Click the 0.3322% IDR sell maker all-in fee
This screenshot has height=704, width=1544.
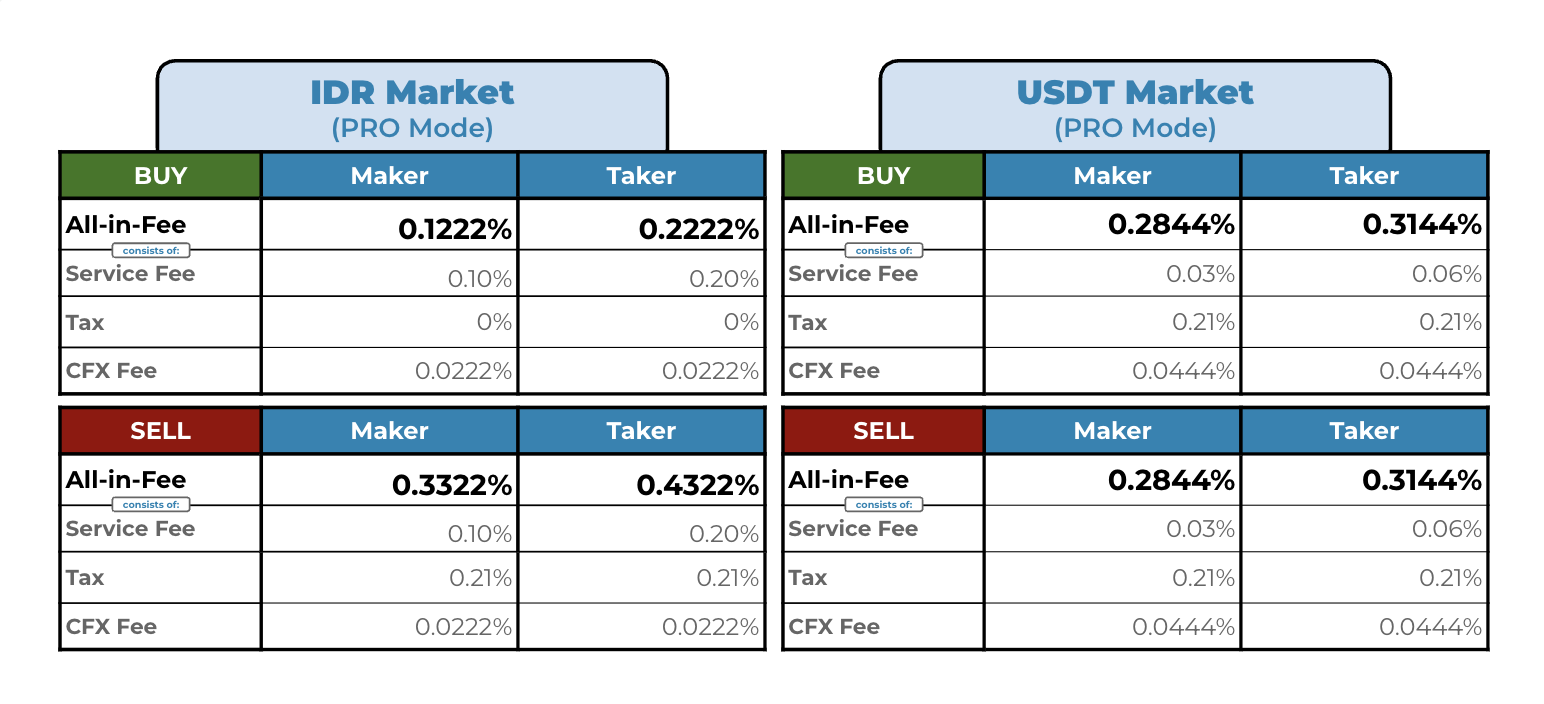[x=452, y=486]
